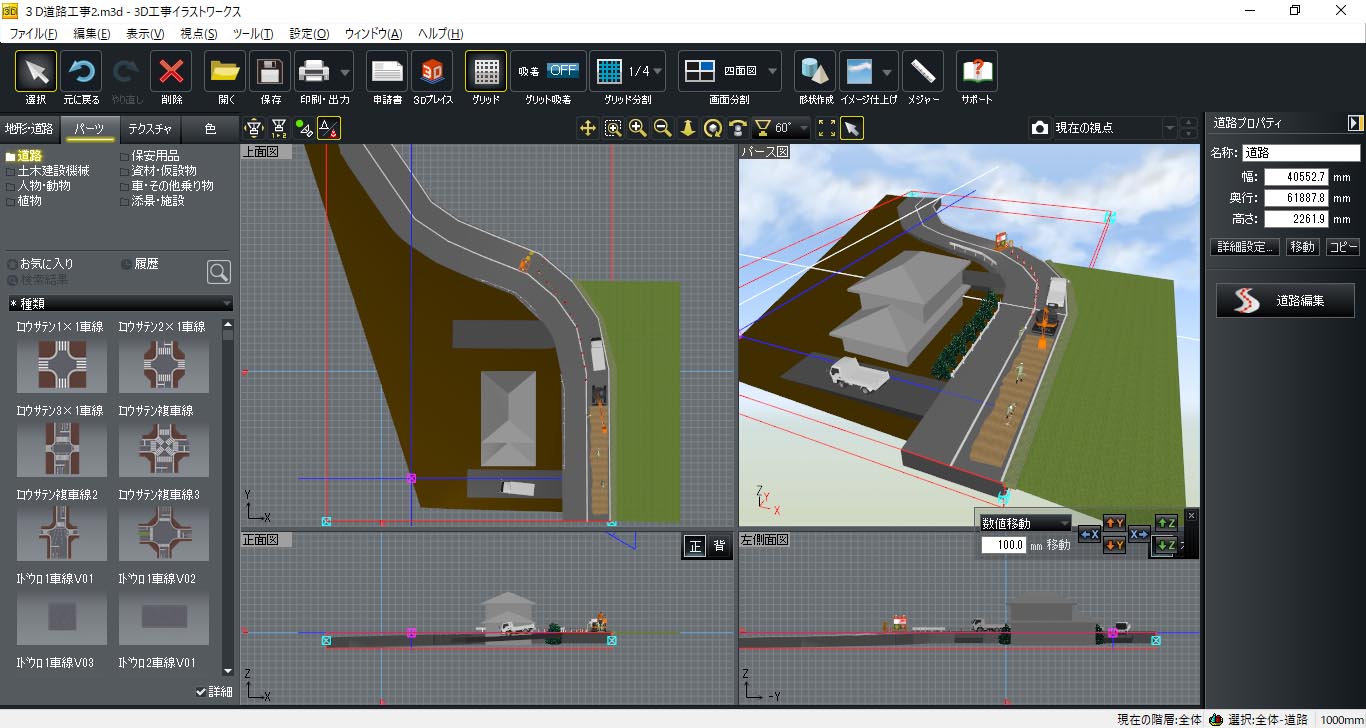Viewport: 1366px width, 728px height.
Task: Click the zoom in magnifier icon
Action: point(638,128)
